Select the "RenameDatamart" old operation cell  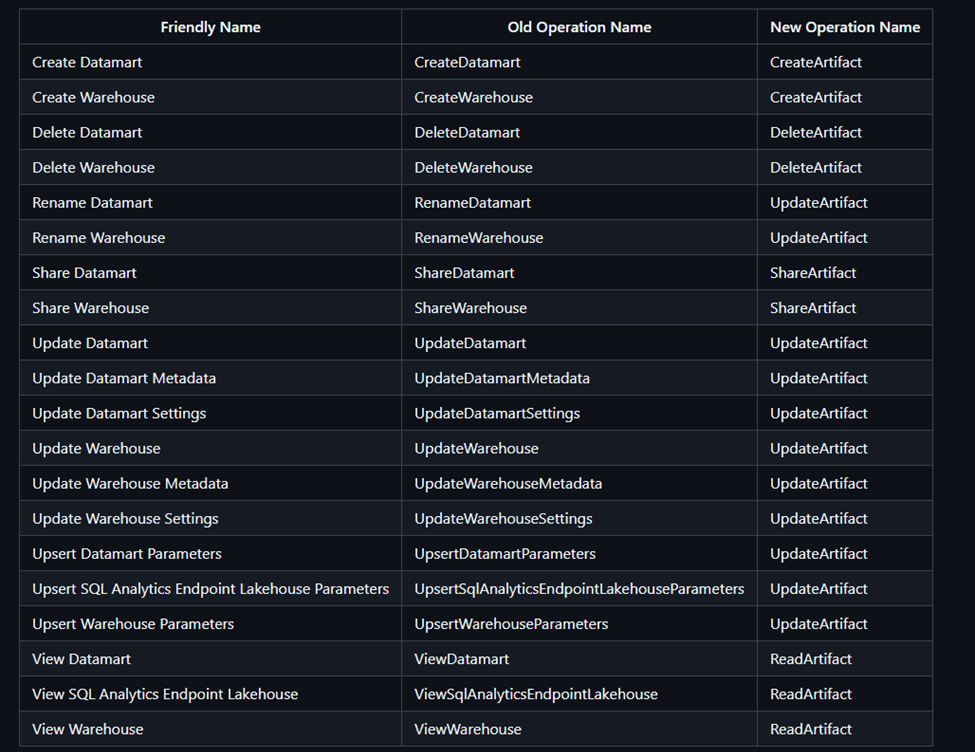472,202
